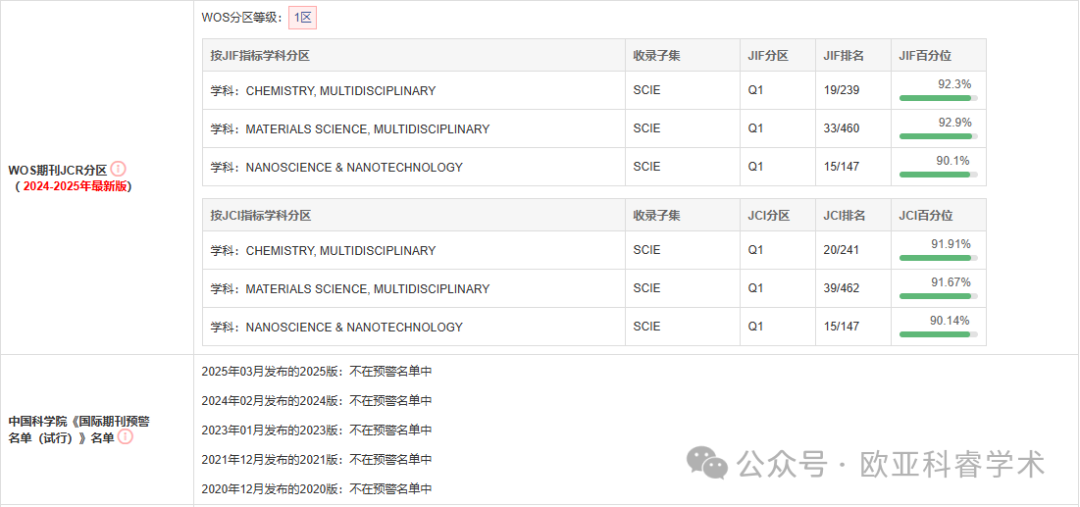
Task: Click the 91.67% JCI percentile bar
Action: 938,296
